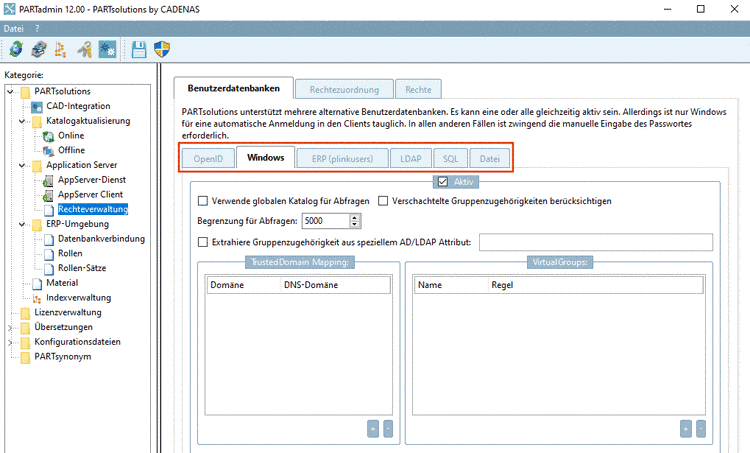
Task: Enable Verwende globalen Katalog für Abfragen
Action: [203, 201]
